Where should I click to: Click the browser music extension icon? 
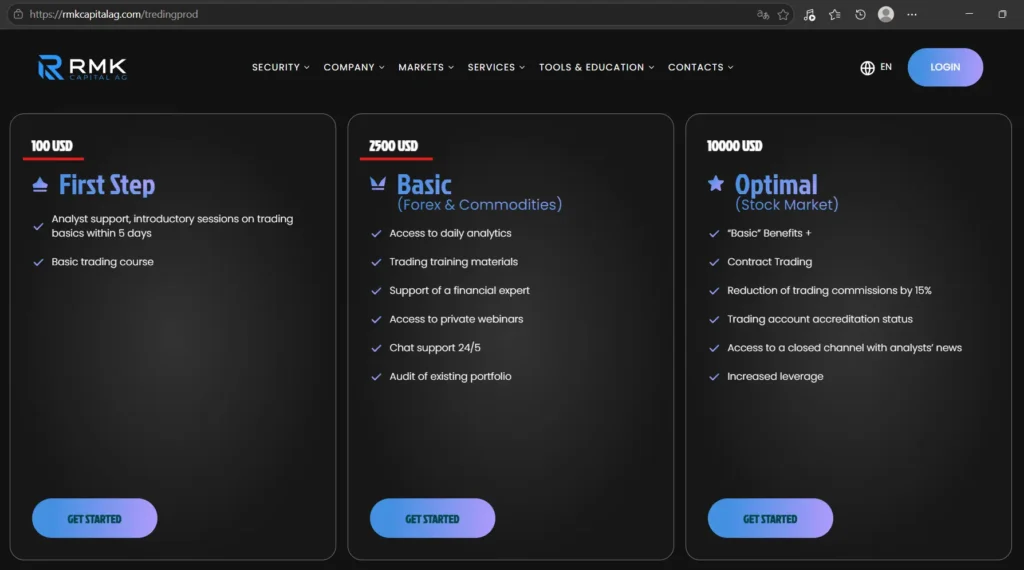pos(809,14)
